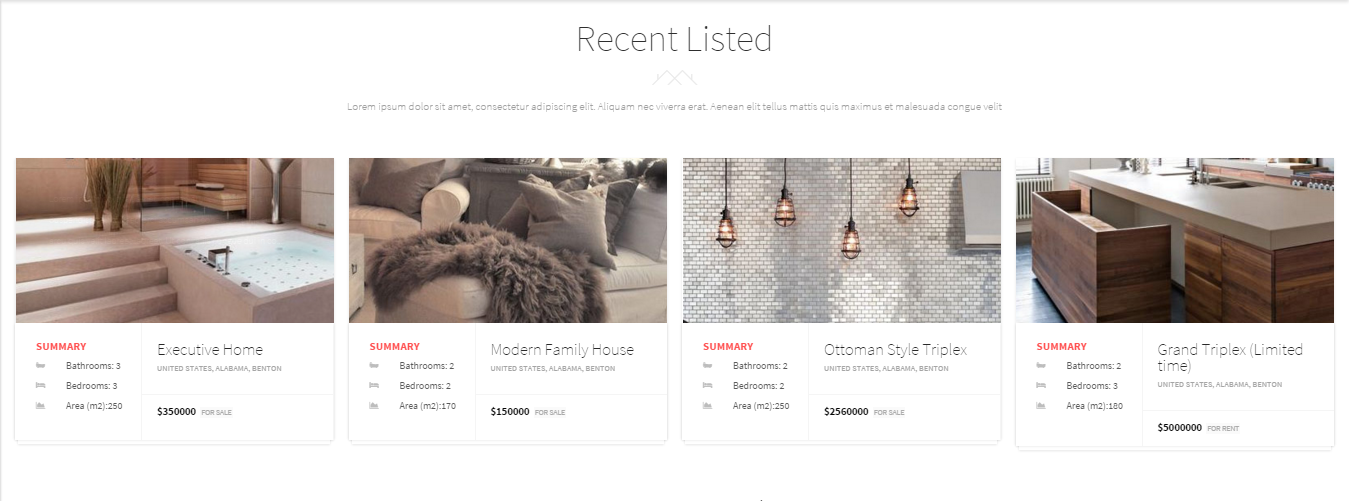Viewport: 1349px width, 501px height.
Task: Open the Executive Home listing title
Action: pos(210,350)
